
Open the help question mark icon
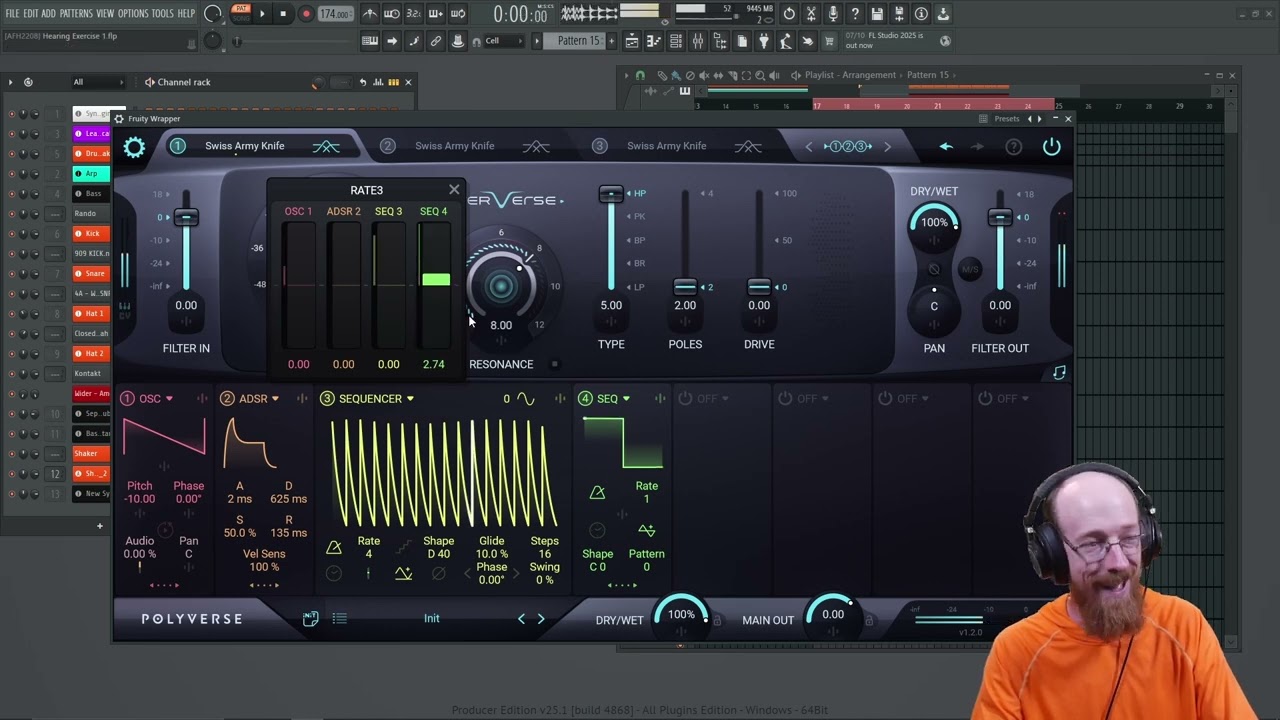pyautogui.click(x=855, y=14)
